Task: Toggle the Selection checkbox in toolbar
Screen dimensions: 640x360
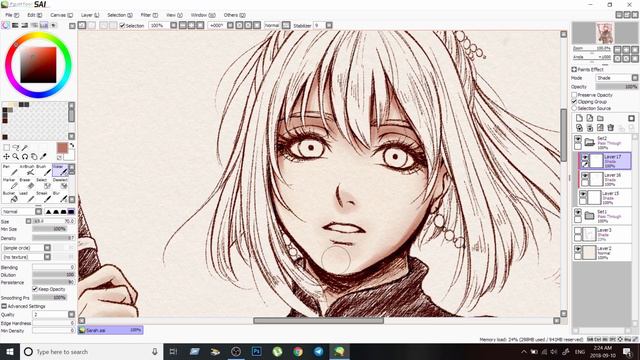Action: [122, 25]
